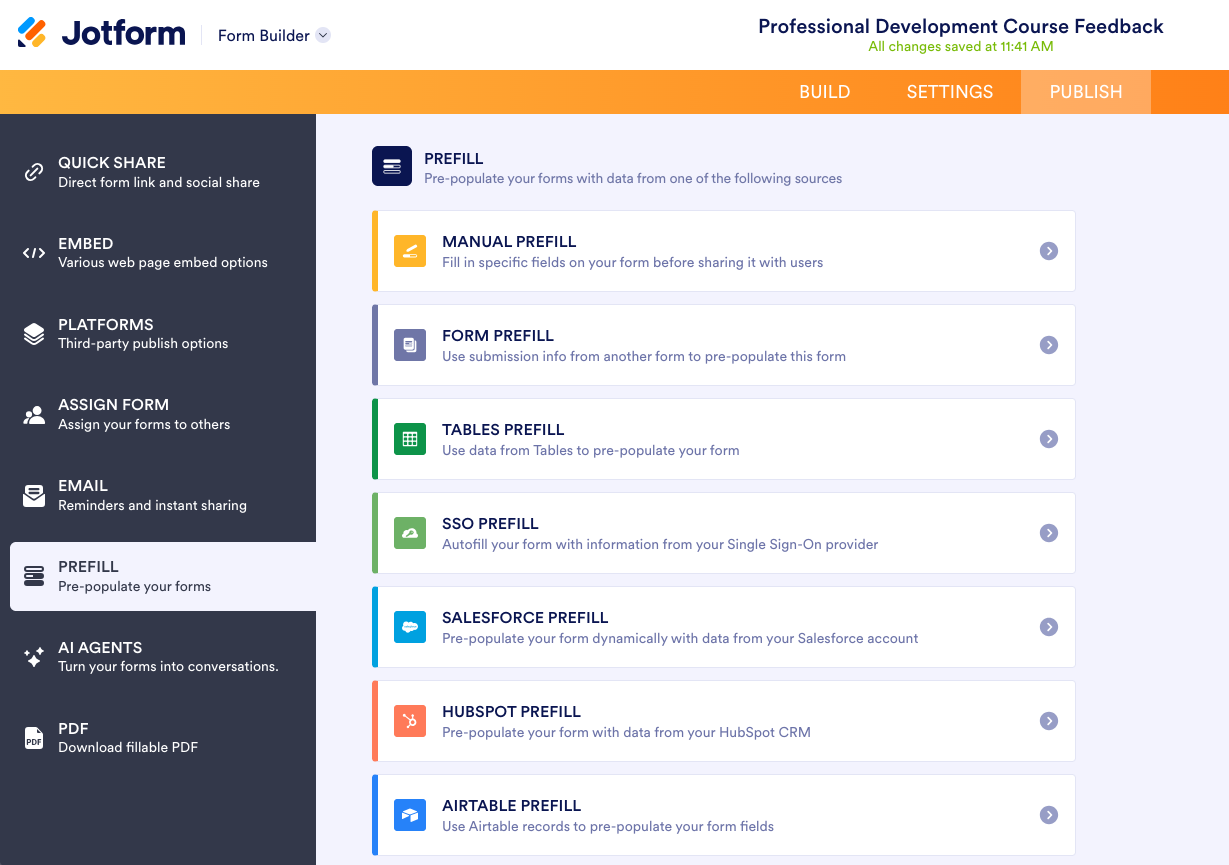Select the TABLES PREFILL title
The height and width of the screenshot is (865, 1229).
tap(503, 430)
